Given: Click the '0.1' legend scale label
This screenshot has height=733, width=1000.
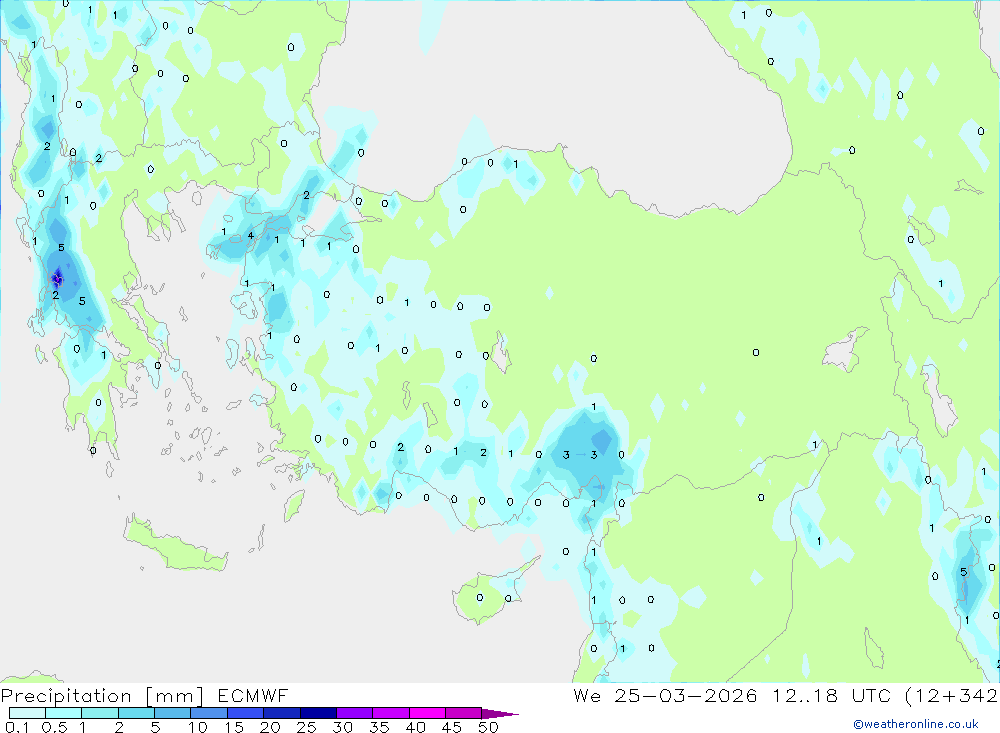Looking at the screenshot, I should [x=17, y=727].
